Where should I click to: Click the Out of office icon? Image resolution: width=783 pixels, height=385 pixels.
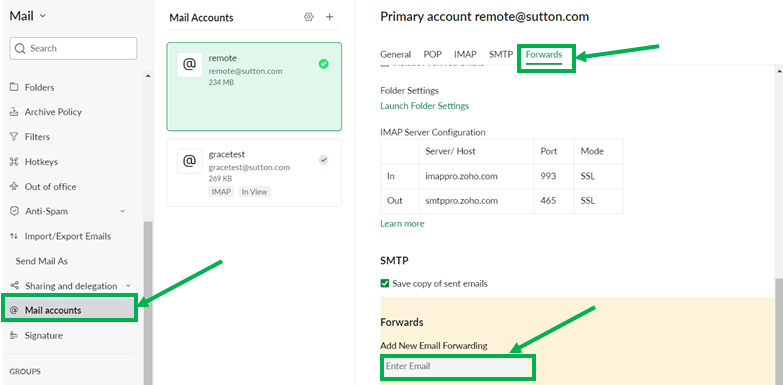[14, 187]
